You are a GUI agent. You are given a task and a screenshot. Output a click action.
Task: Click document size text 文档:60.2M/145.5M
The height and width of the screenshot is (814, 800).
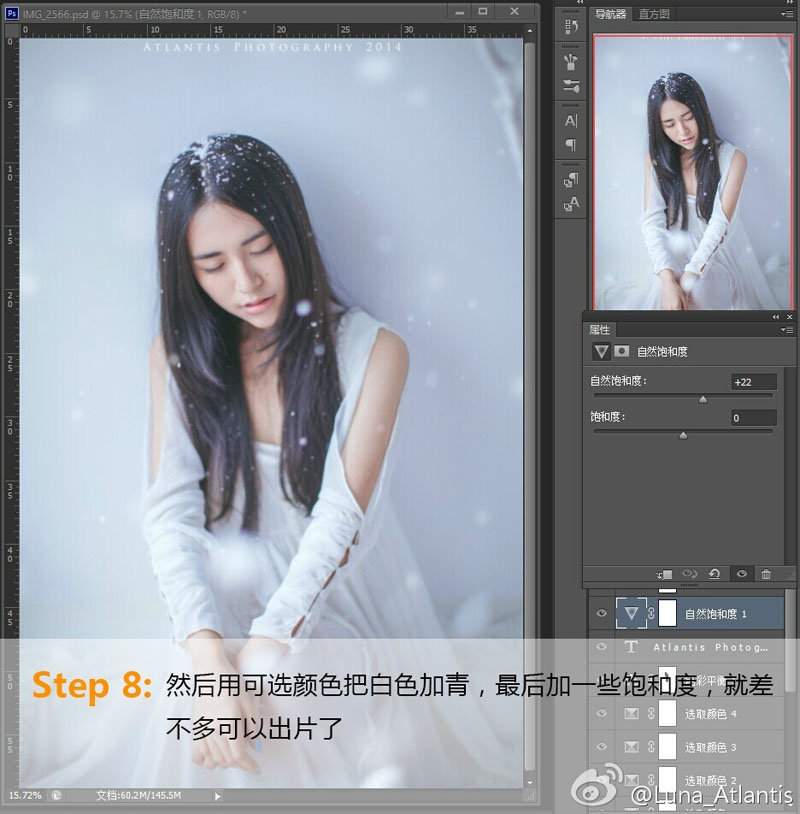tap(138, 795)
